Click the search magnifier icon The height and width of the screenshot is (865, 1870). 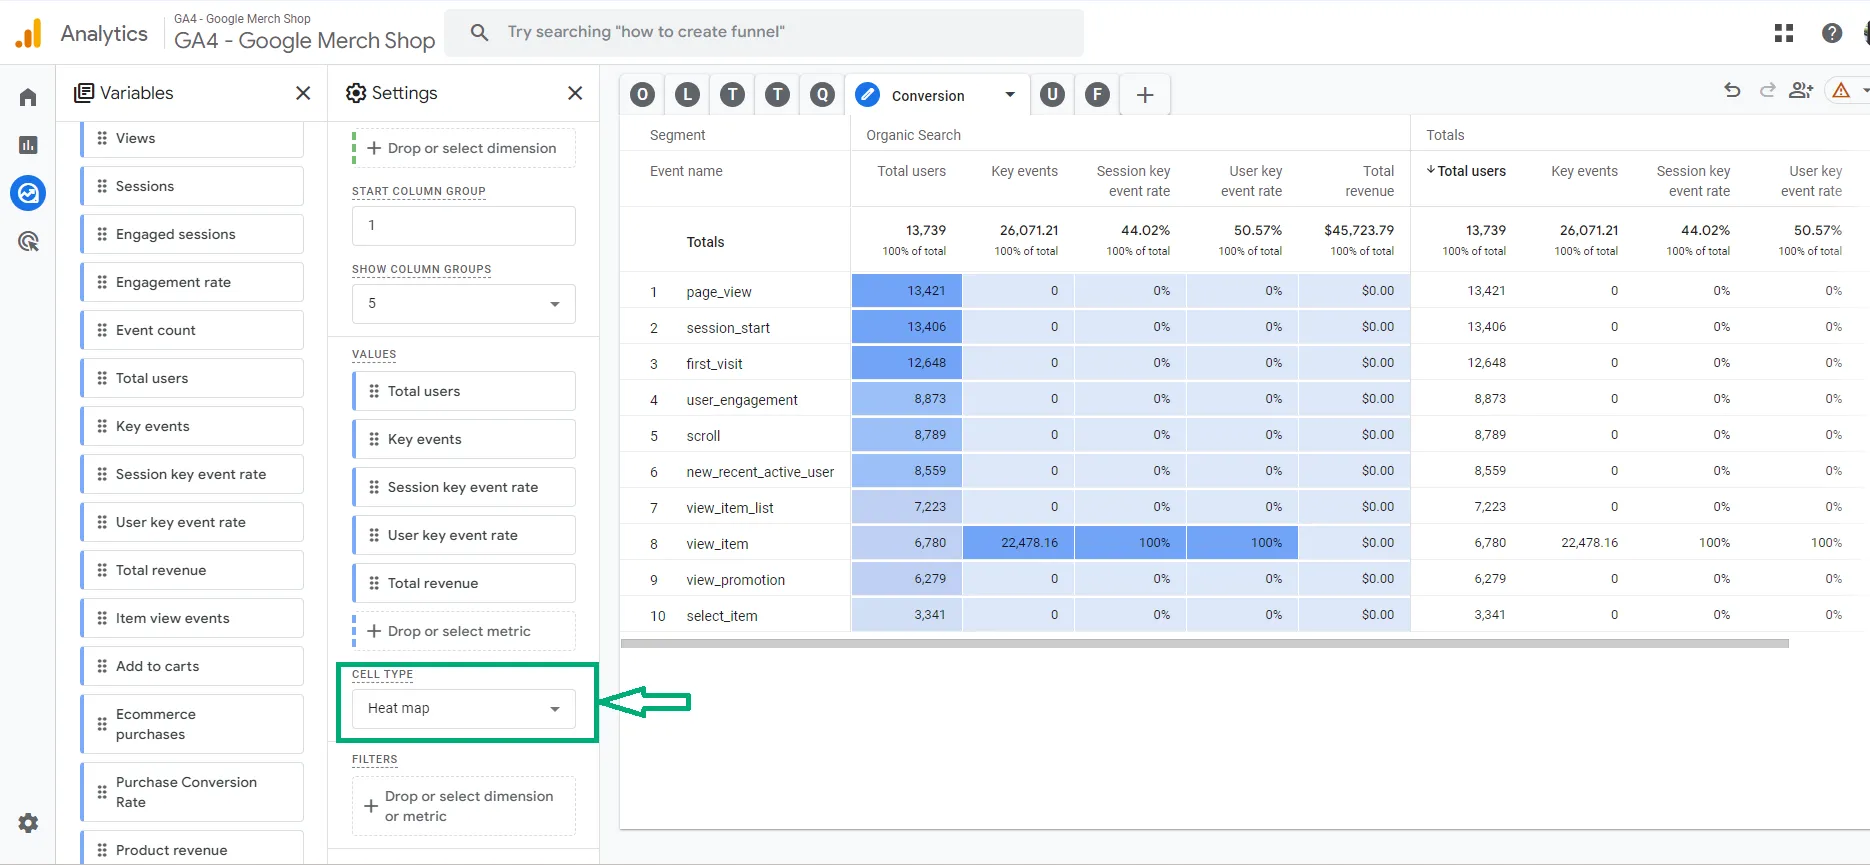pyautogui.click(x=480, y=32)
